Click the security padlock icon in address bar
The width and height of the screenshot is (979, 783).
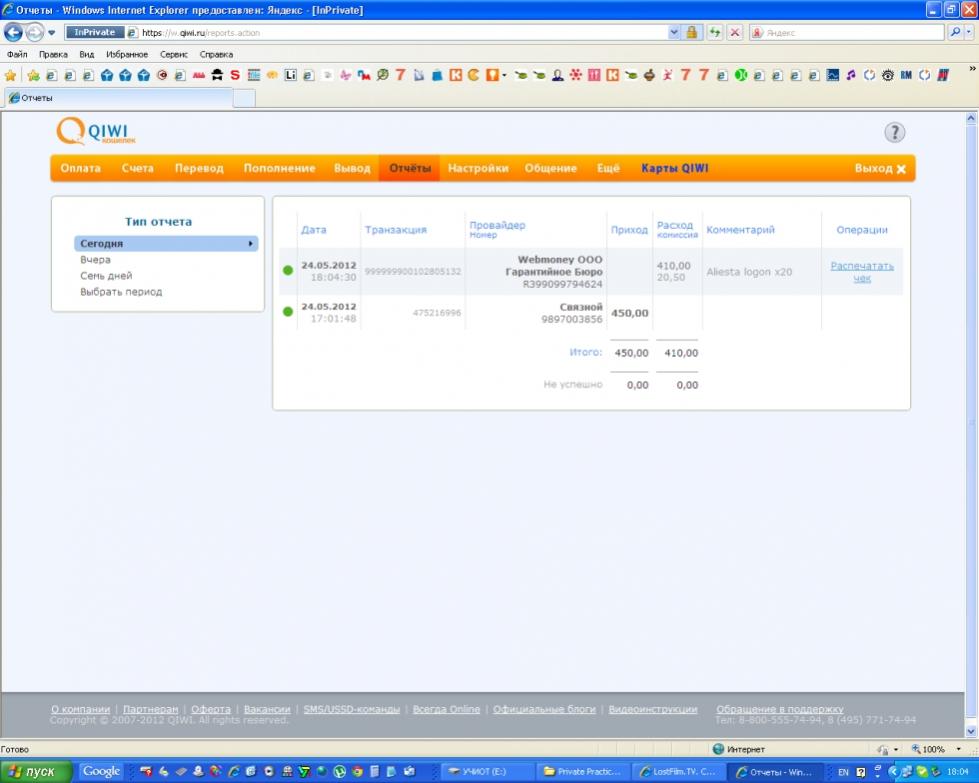coord(691,32)
